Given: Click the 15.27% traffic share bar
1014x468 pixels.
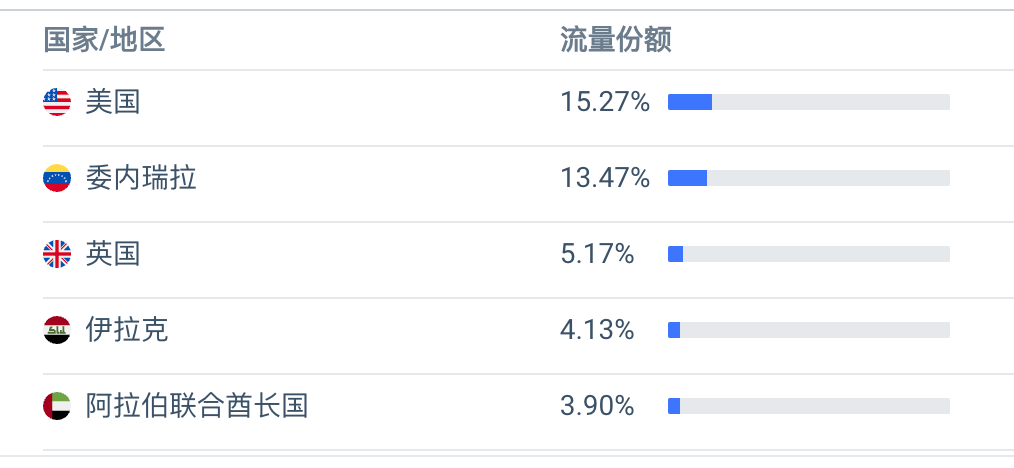Looking at the screenshot, I should [x=808, y=102].
